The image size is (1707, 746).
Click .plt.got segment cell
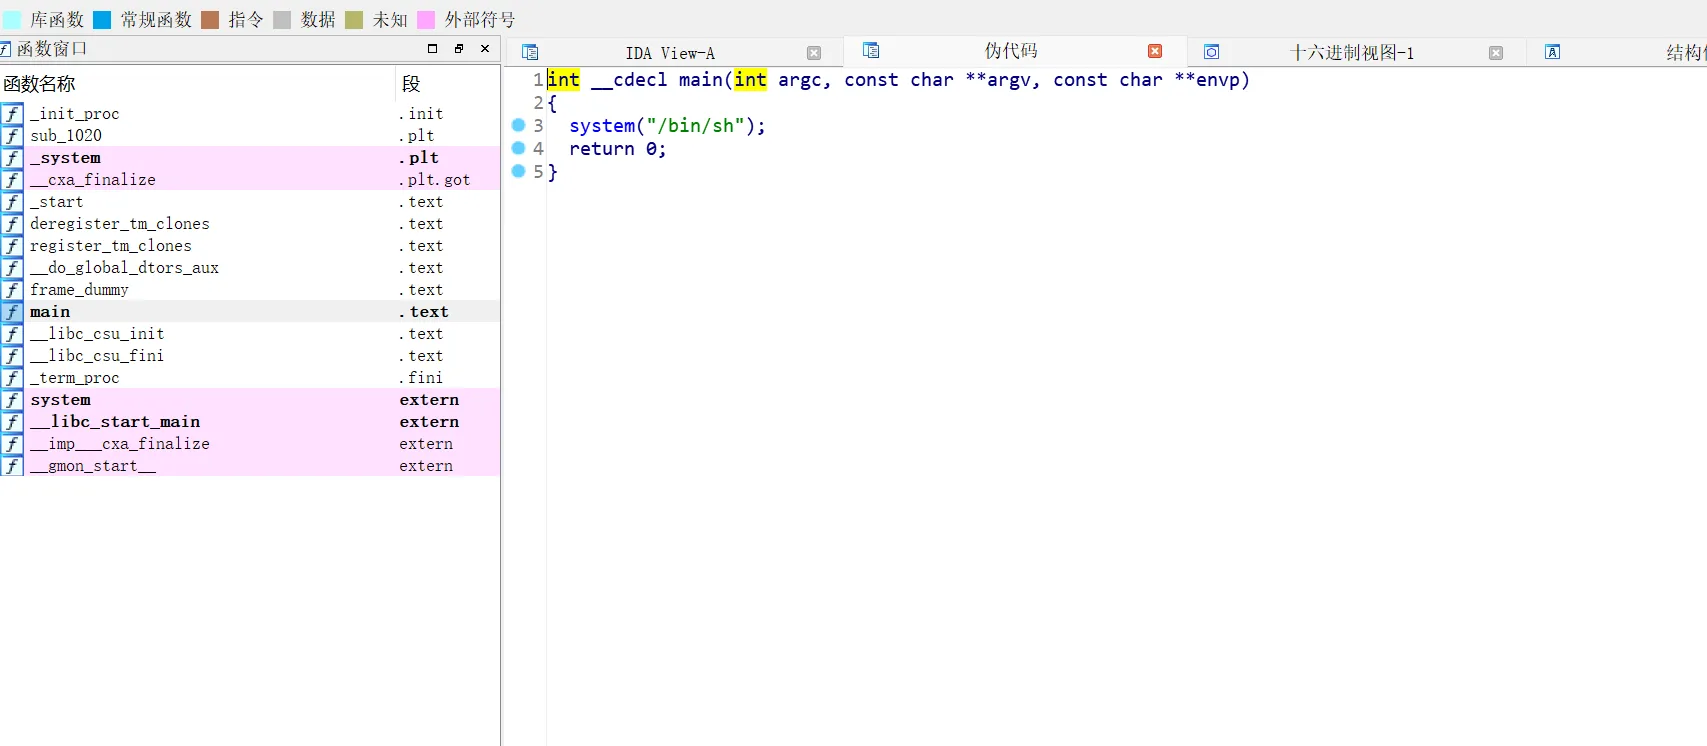click(435, 180)
